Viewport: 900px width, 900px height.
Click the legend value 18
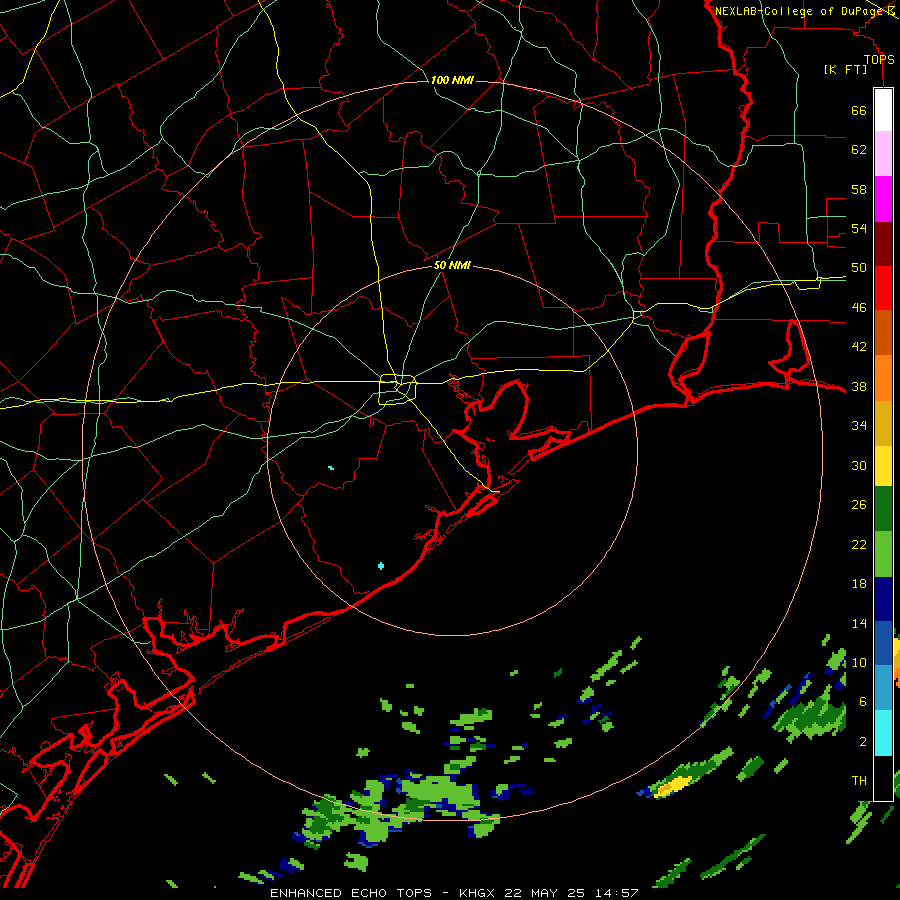tap(859, 584)
